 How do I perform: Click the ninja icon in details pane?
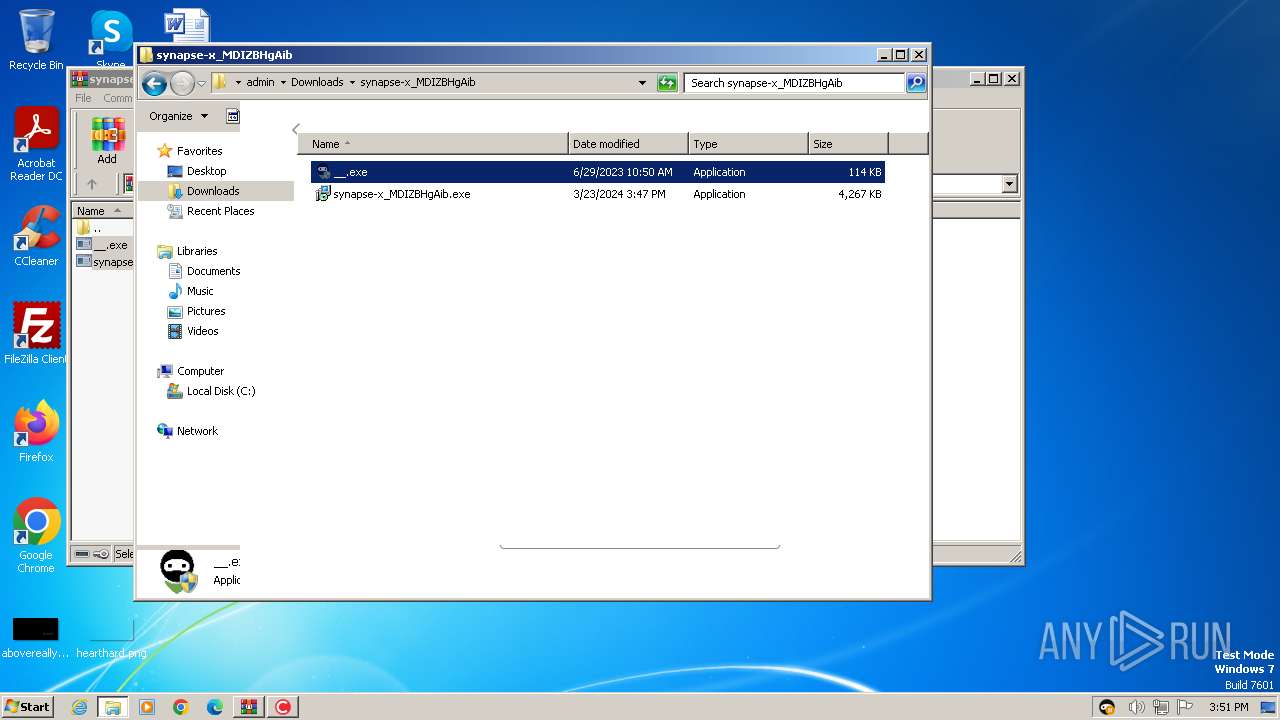(179, 572)
